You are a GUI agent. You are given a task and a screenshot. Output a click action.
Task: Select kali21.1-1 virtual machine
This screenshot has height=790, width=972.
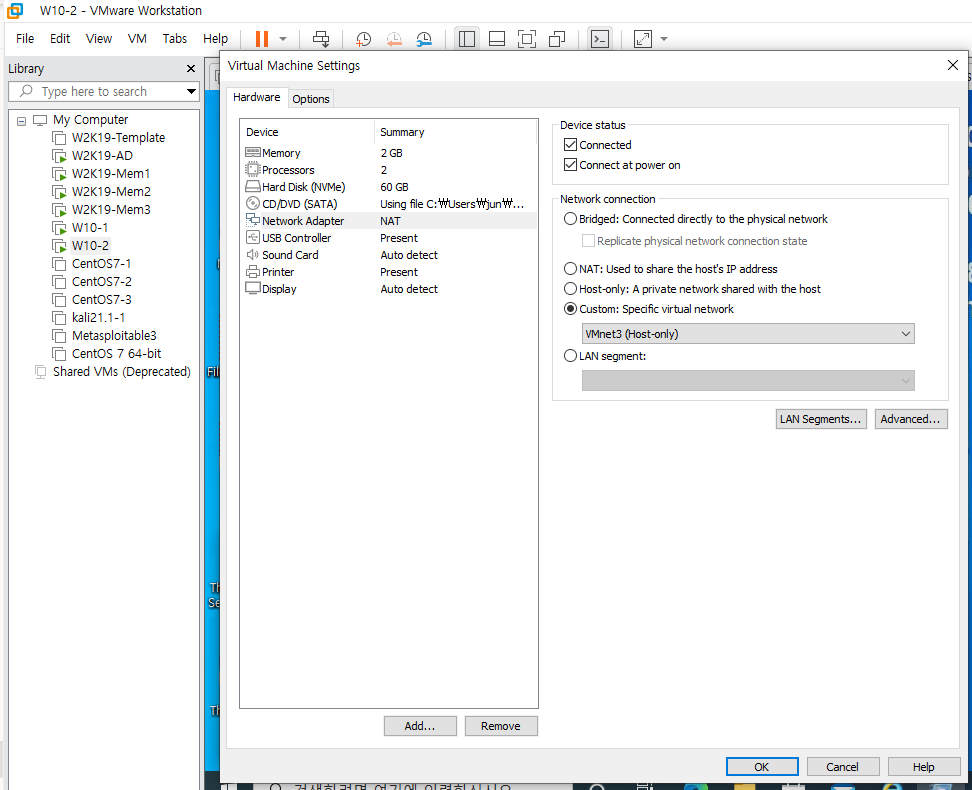[x=98, y=317]
